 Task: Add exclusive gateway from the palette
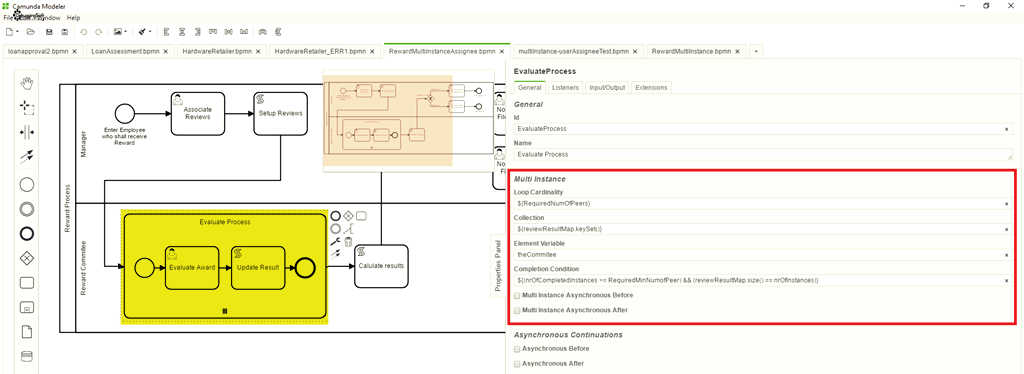(27, 258)
